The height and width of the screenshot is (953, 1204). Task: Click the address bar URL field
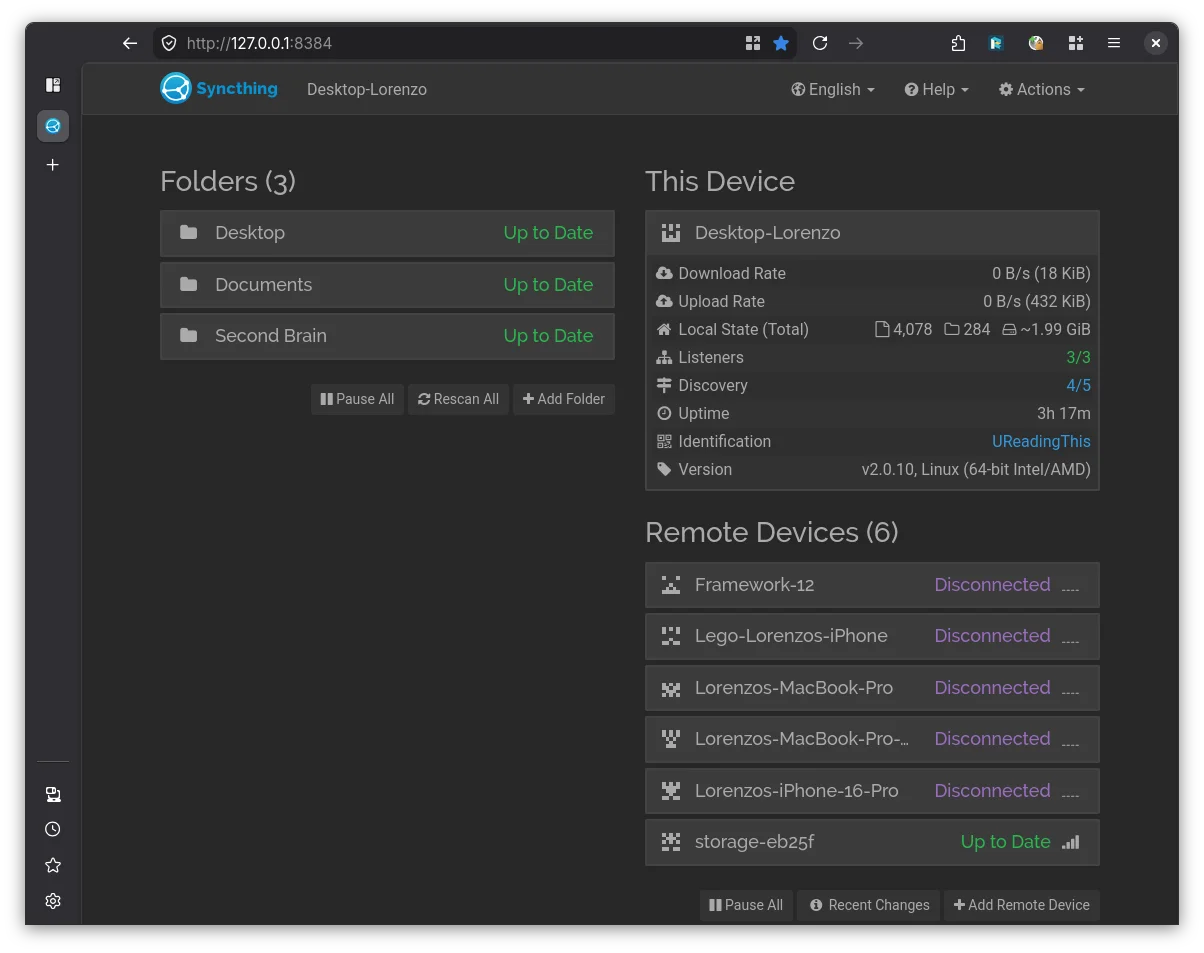(x=450, y=43)
